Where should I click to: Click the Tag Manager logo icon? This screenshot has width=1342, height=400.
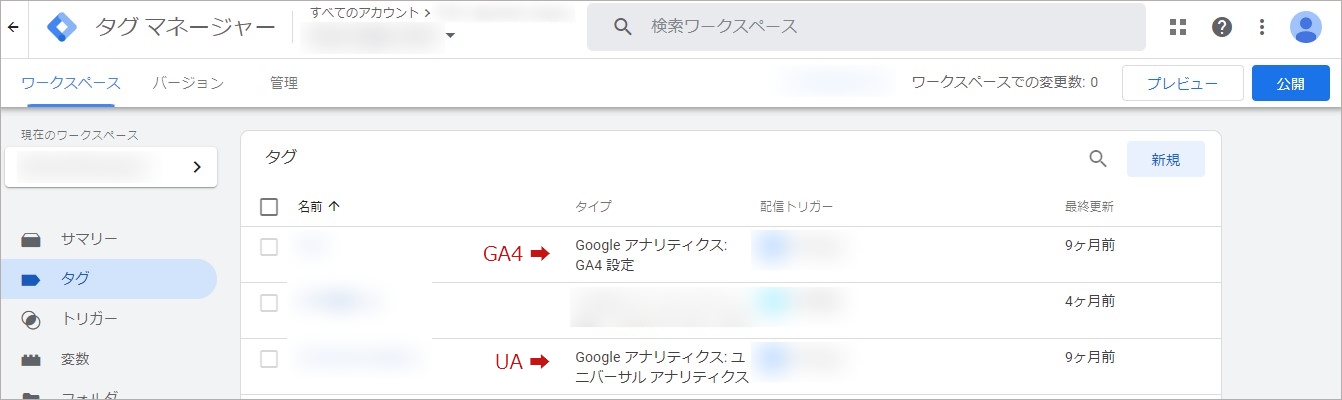pyautogui.click(x=62, y=27)
